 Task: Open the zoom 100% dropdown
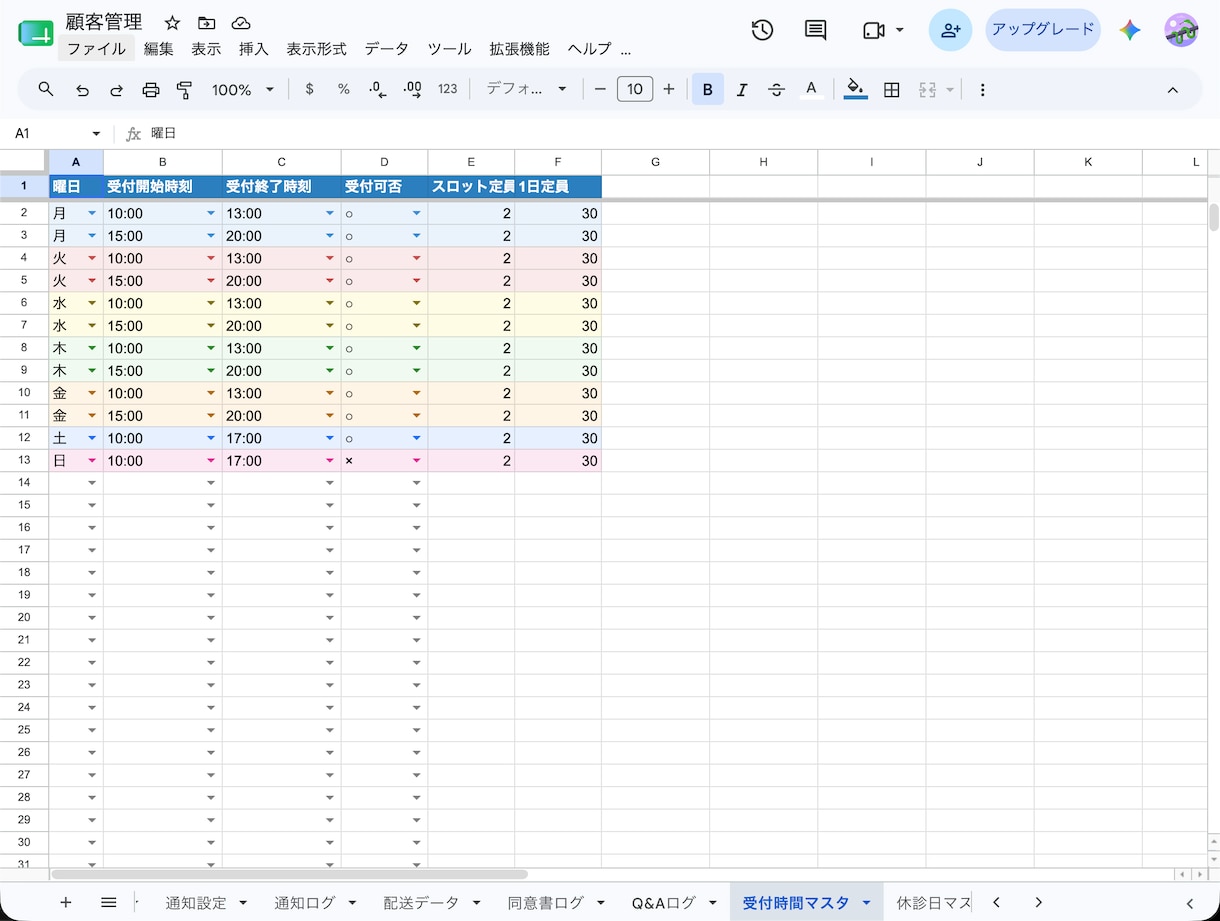[x=243, y=89]
